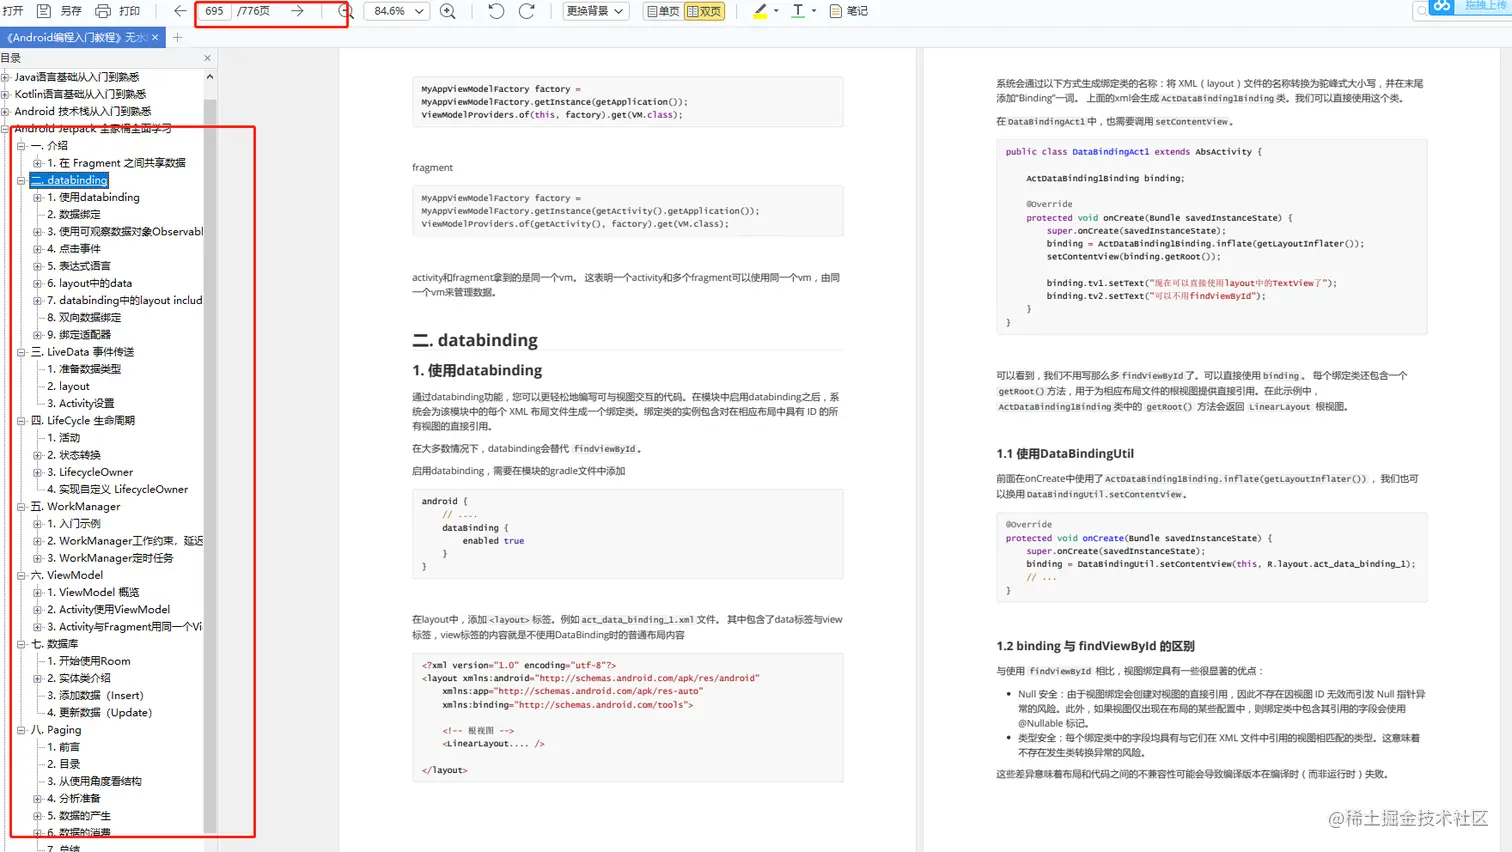Select outline entry 6. layout中的data

coord(90,283)
